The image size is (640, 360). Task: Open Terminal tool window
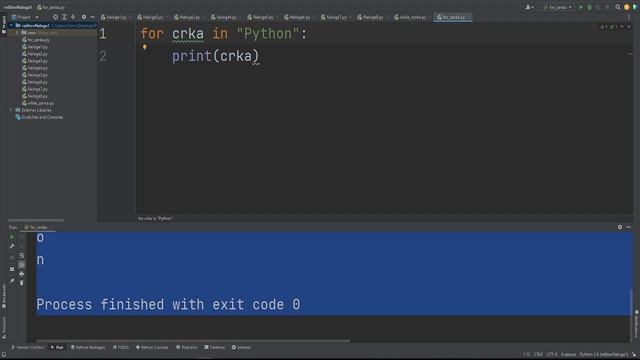[x=215, y=347]
